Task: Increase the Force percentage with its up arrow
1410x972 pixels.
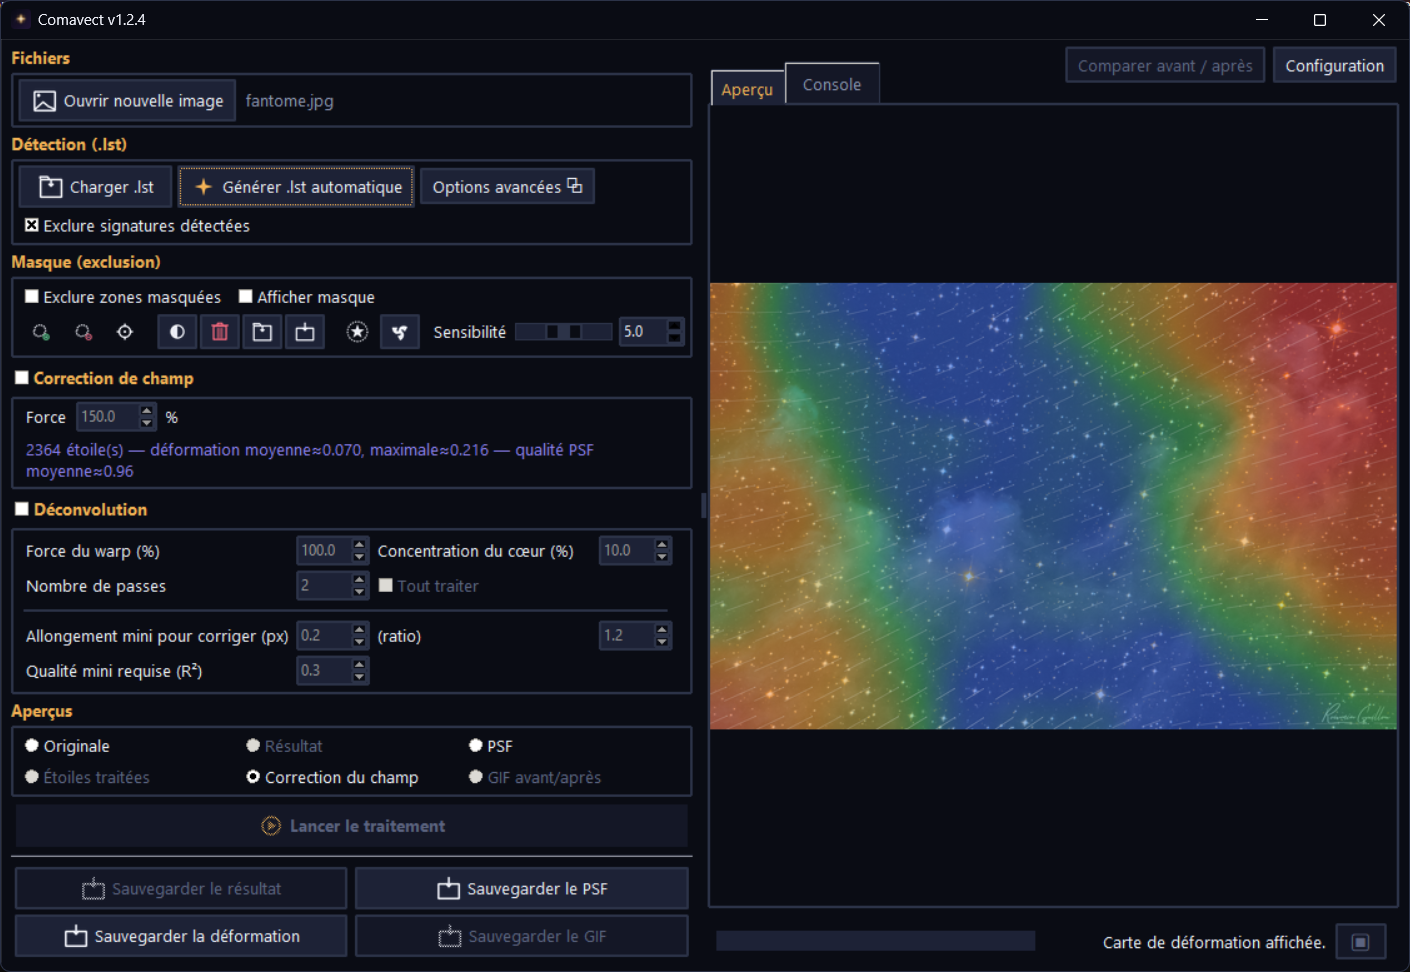Action: [147, 410]
